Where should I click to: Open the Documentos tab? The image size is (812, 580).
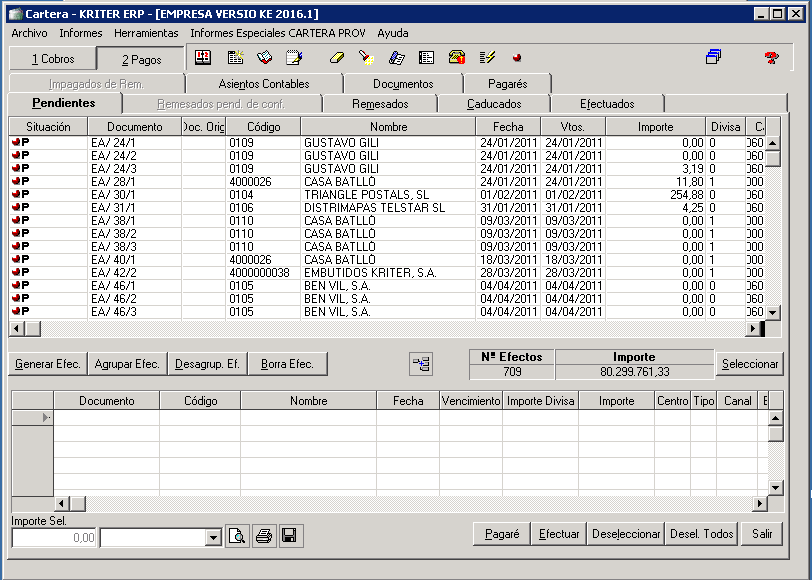pos(403,84)
